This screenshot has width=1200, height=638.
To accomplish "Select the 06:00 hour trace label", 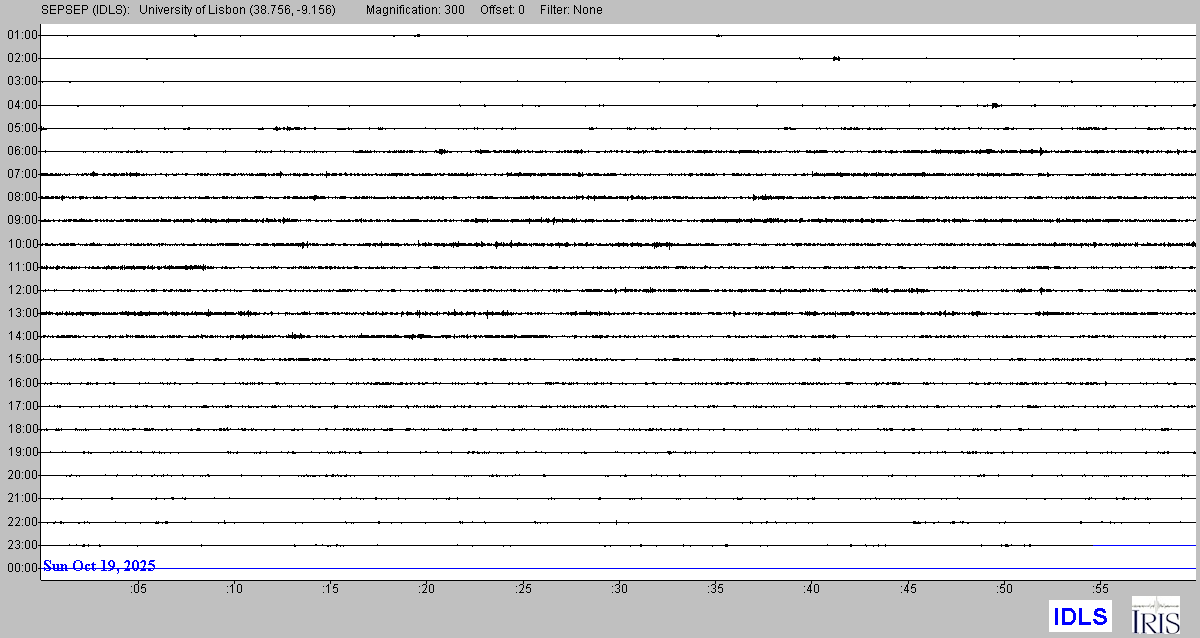I will 22,151.
